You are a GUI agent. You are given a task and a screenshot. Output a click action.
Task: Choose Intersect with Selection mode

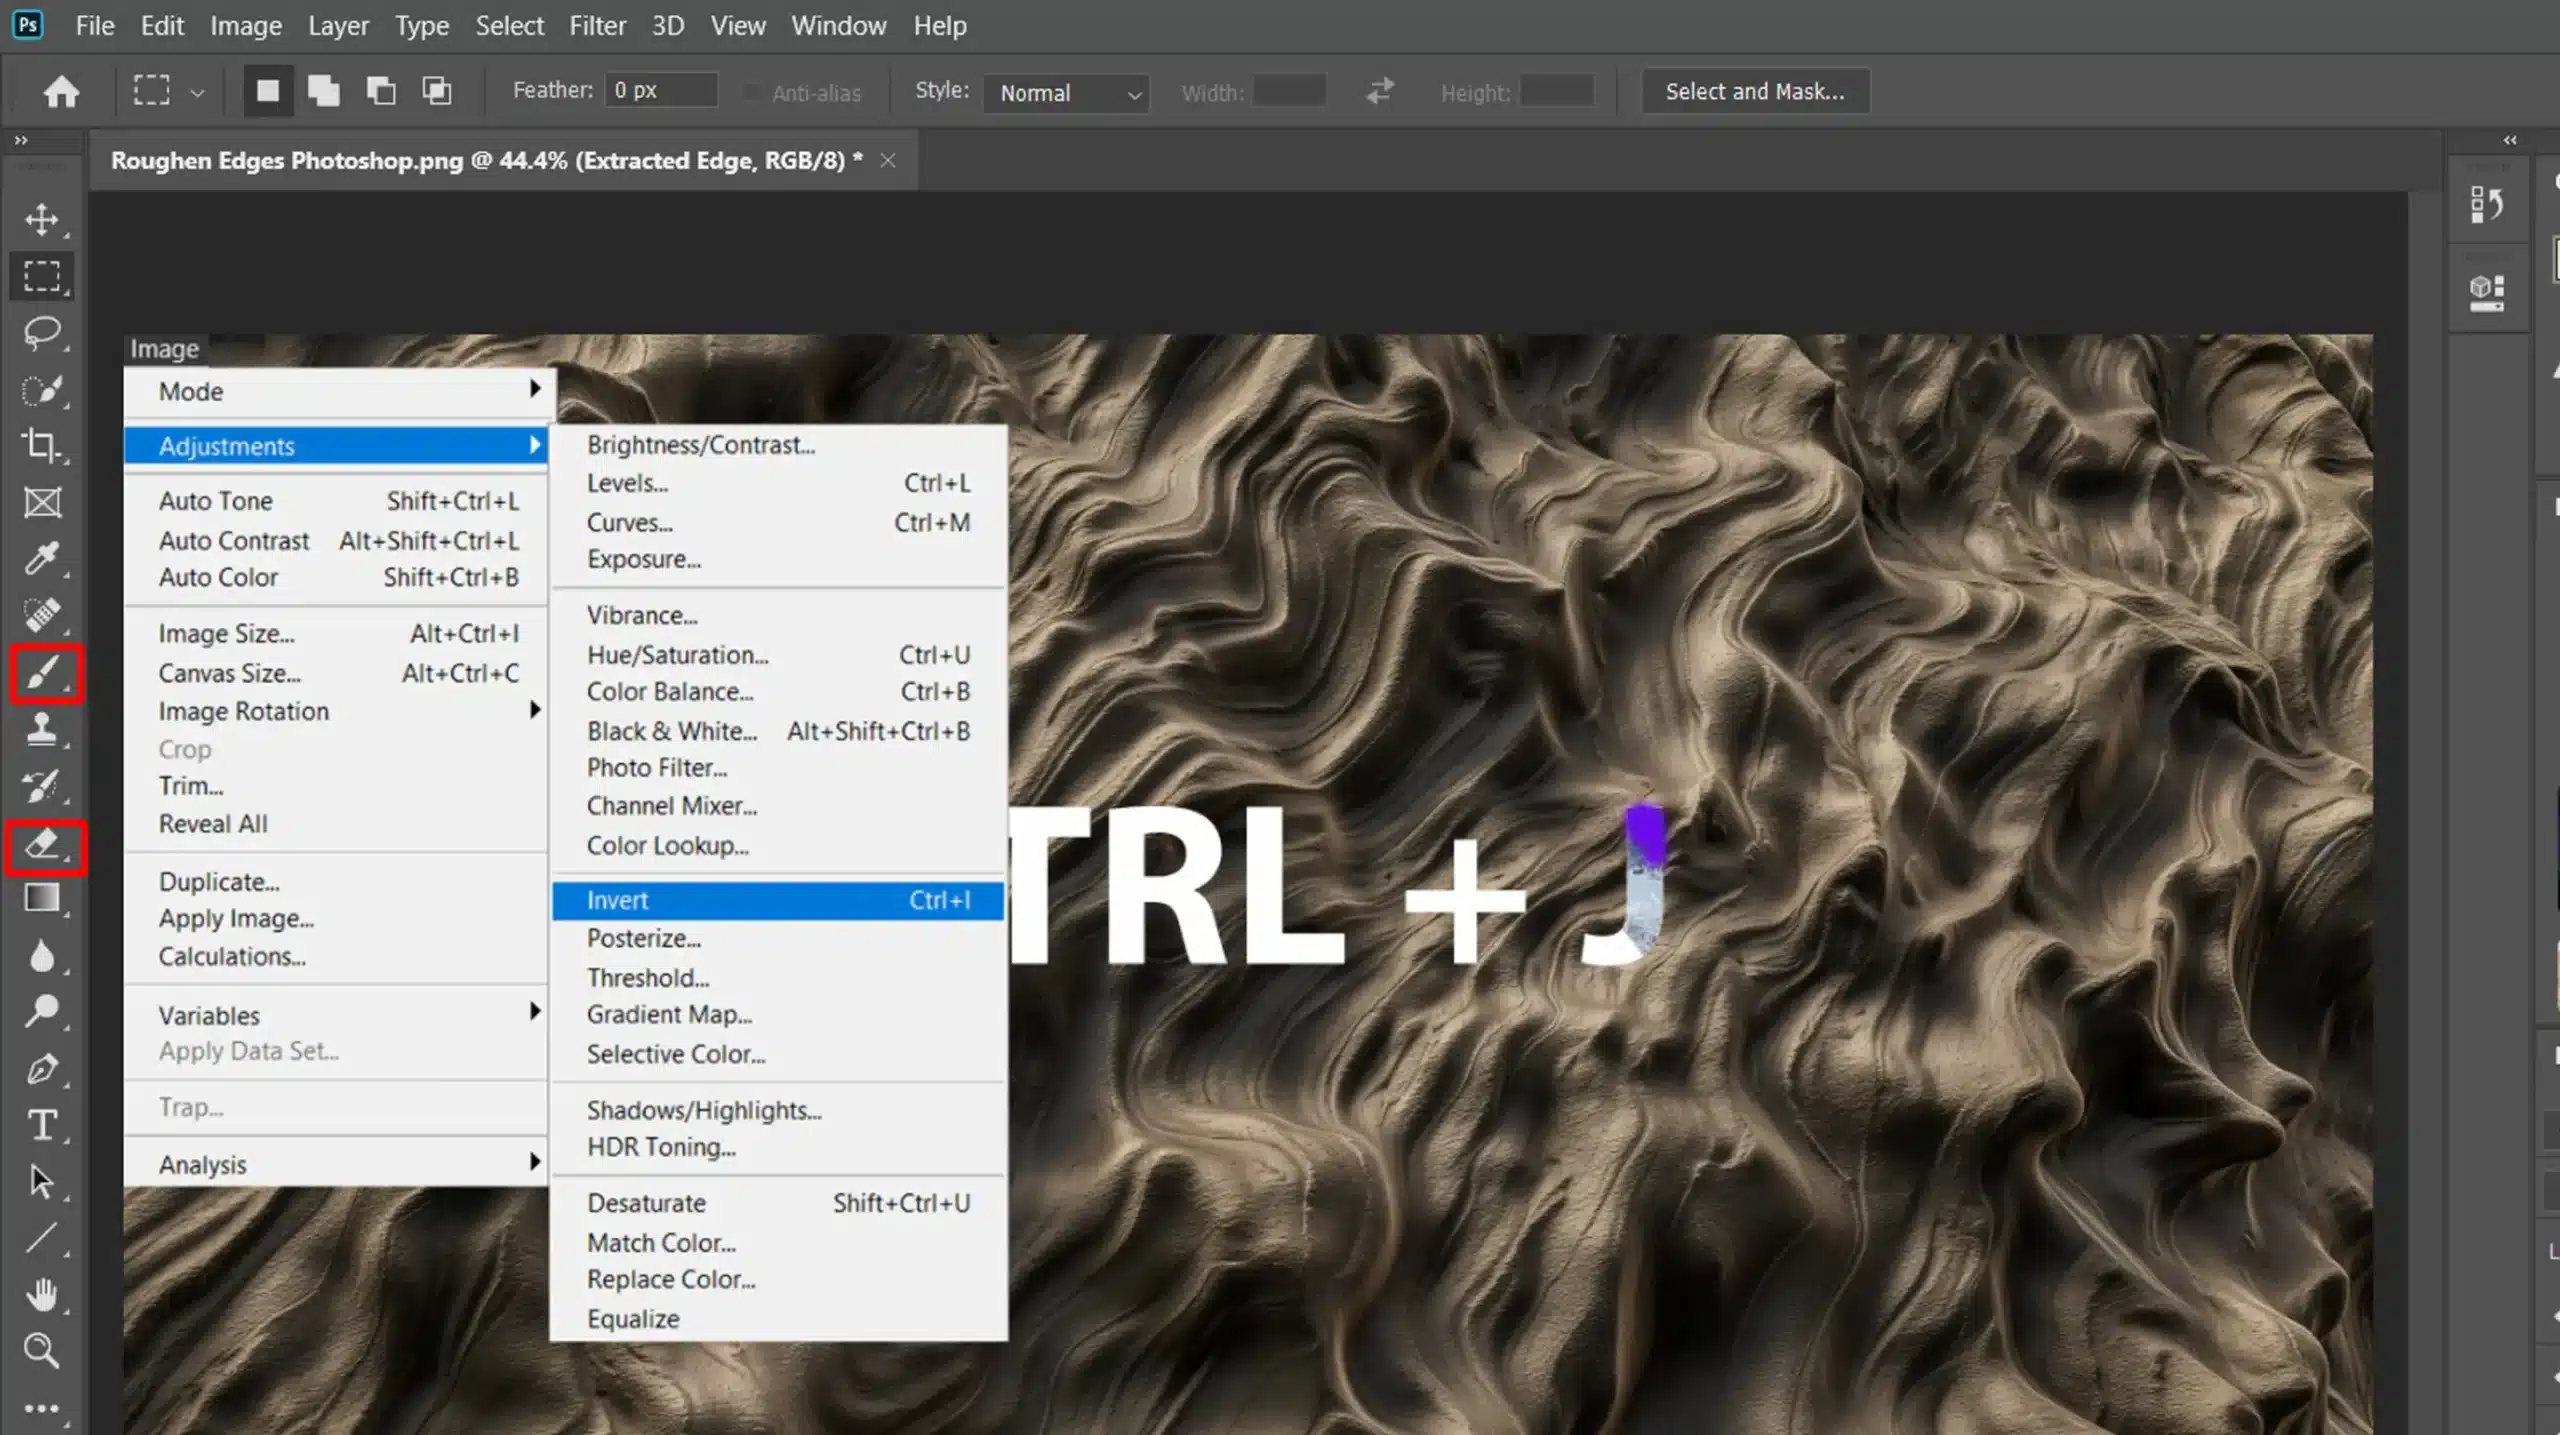[437, 92]
